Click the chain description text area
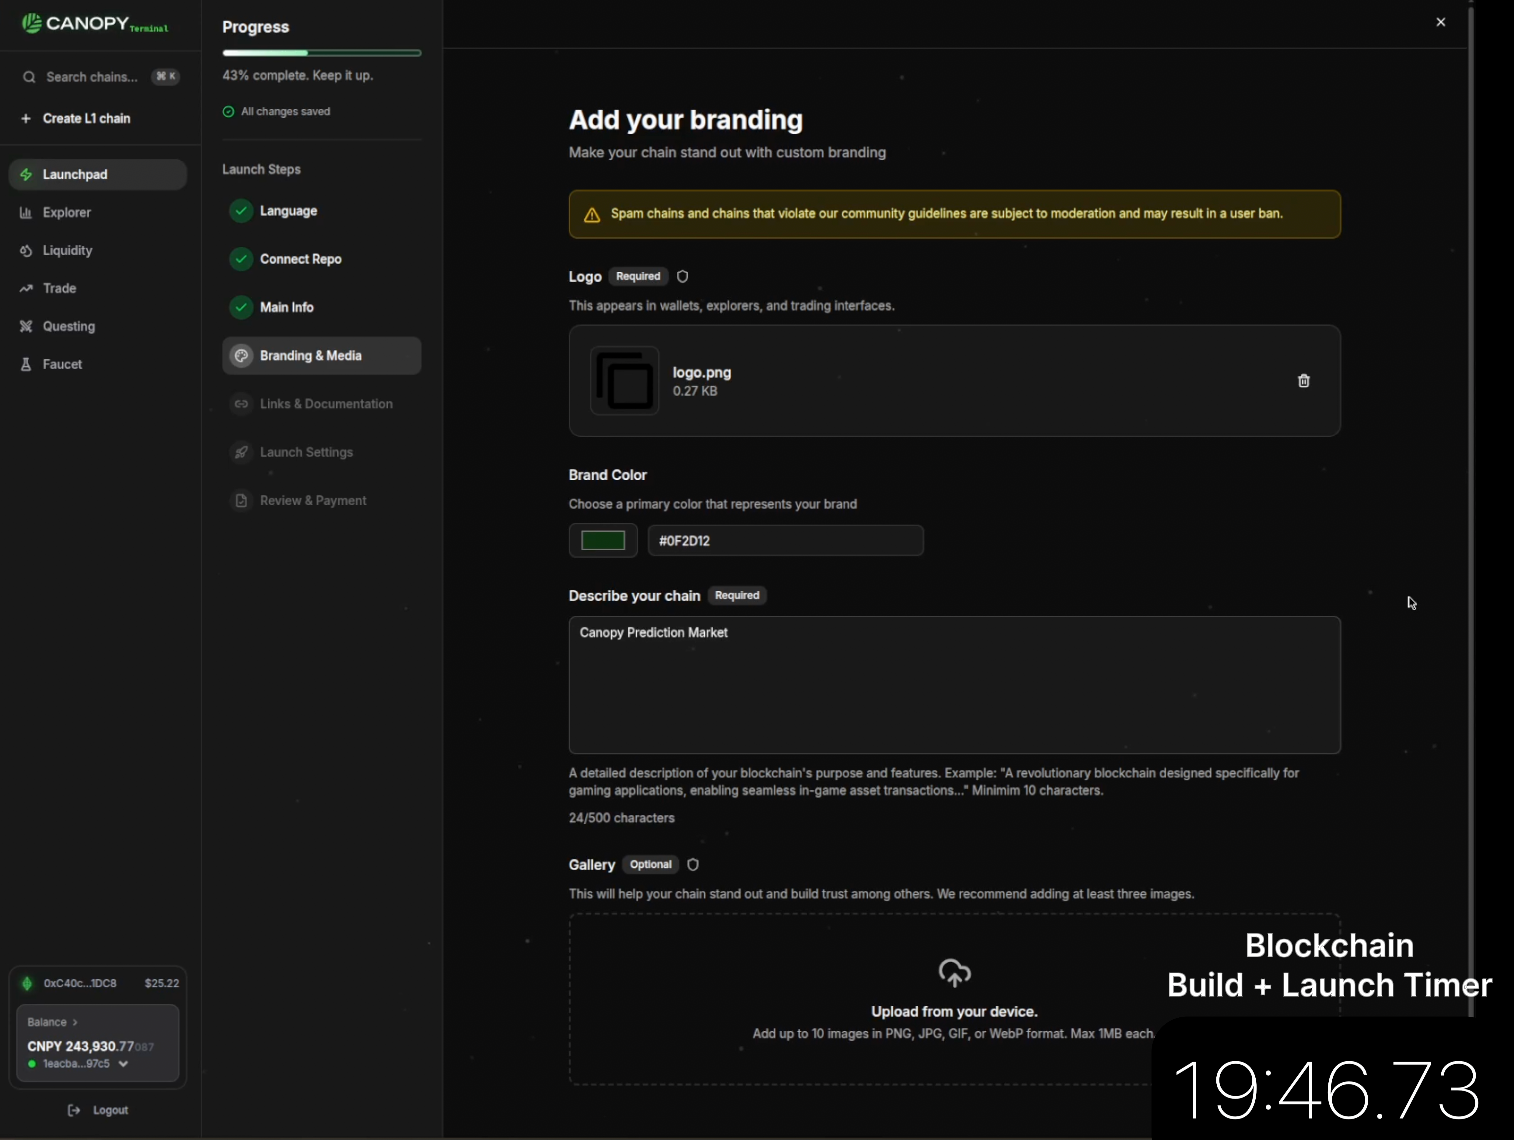The height and width of the screenshot is (1140, 1514). (x=954, y=685)
